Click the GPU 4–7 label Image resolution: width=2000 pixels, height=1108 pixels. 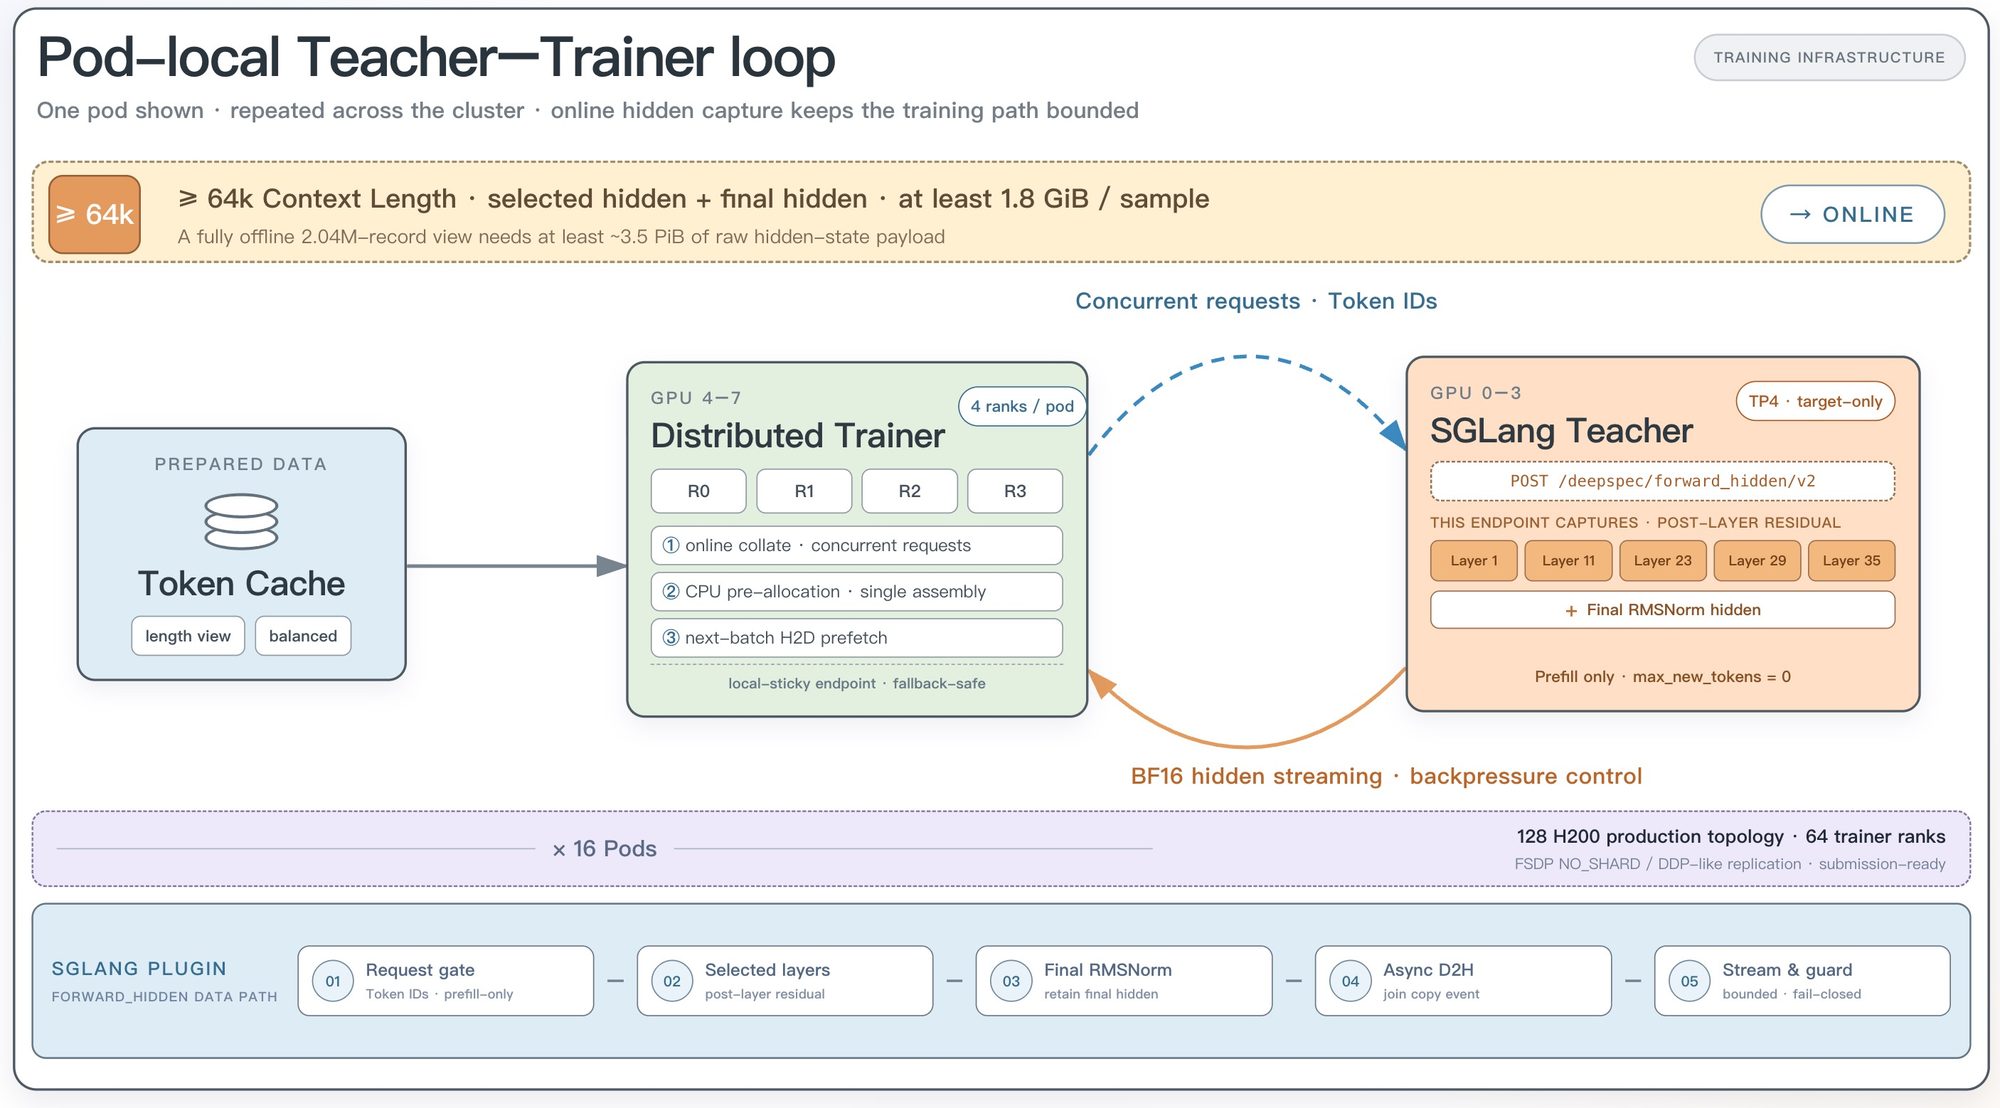click(x=696, y=398)
